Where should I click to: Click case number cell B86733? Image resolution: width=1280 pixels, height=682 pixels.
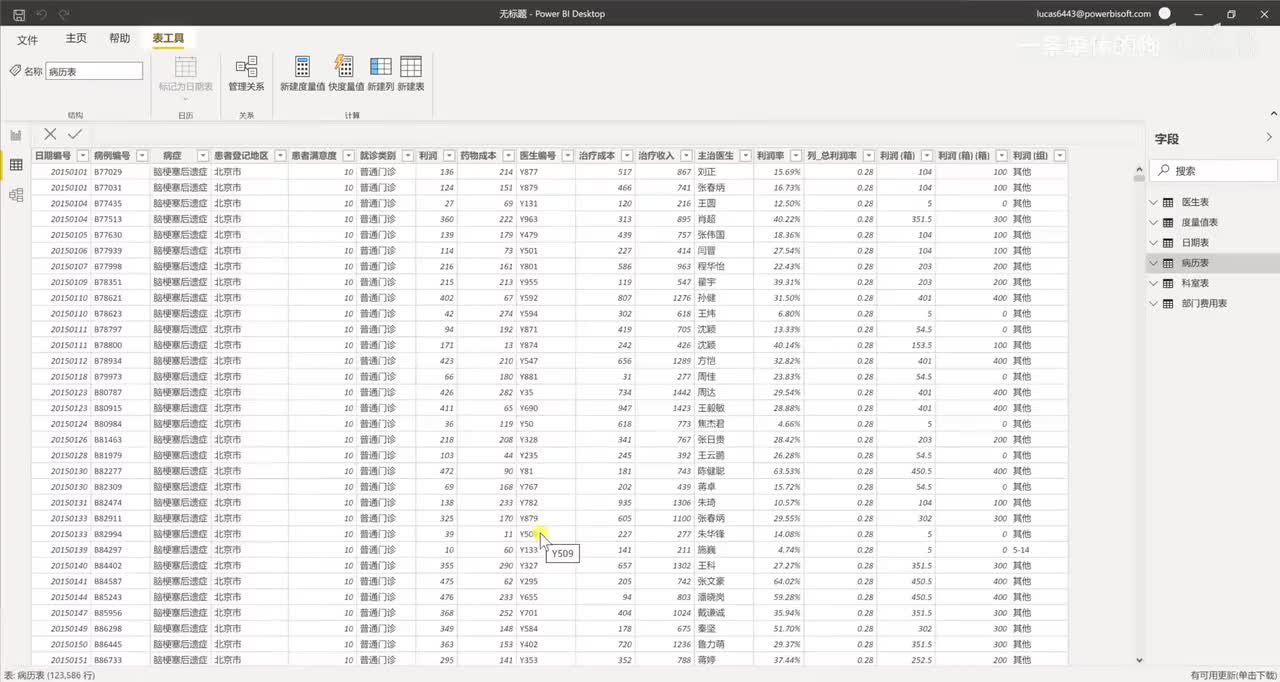108,660
